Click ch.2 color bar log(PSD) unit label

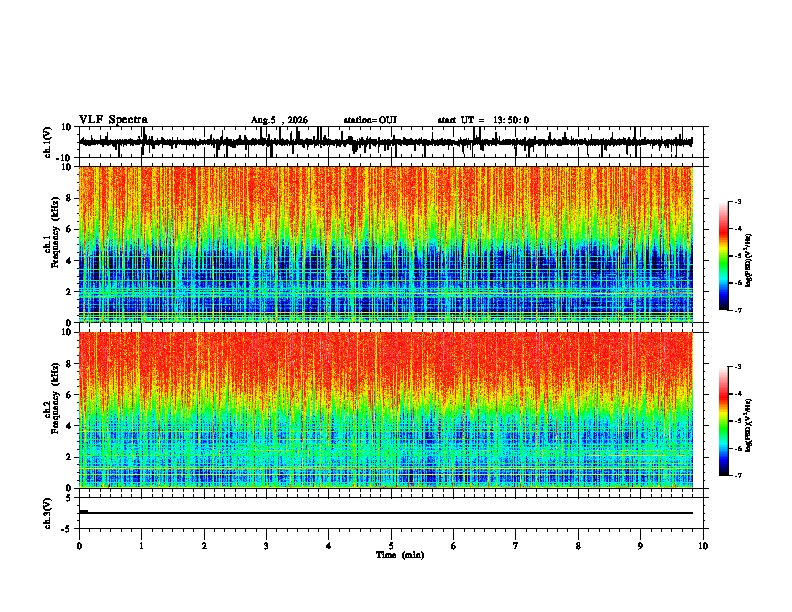[748, 426]
